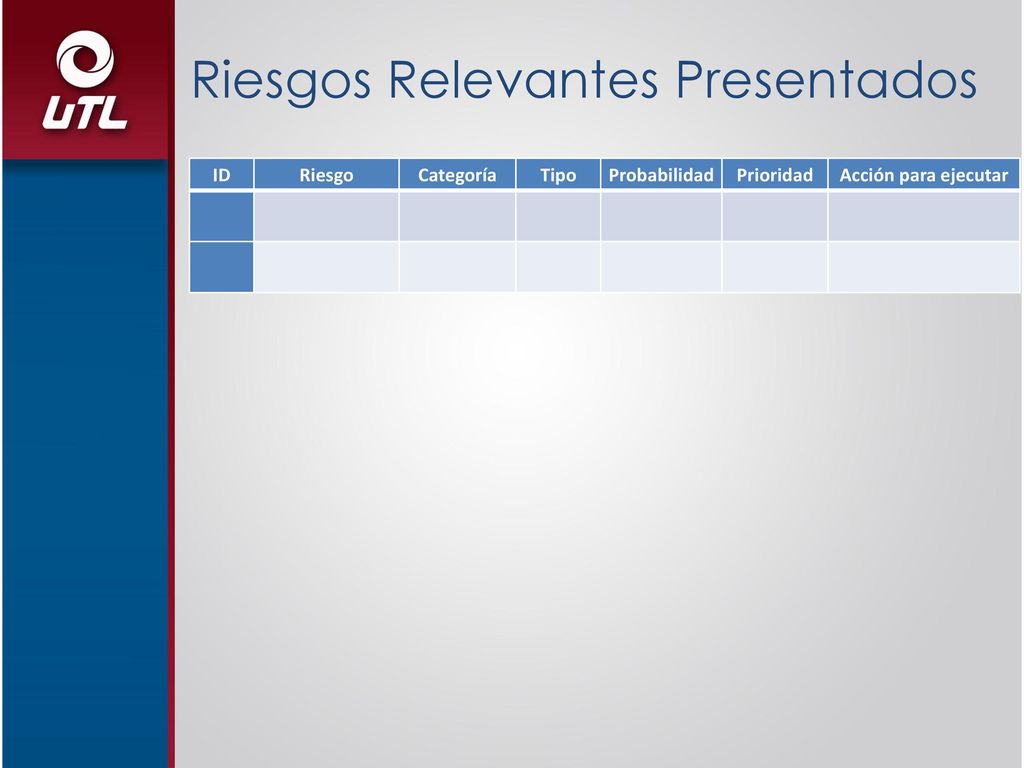Click the 'Tipo' column header

(x=558, y=174)
